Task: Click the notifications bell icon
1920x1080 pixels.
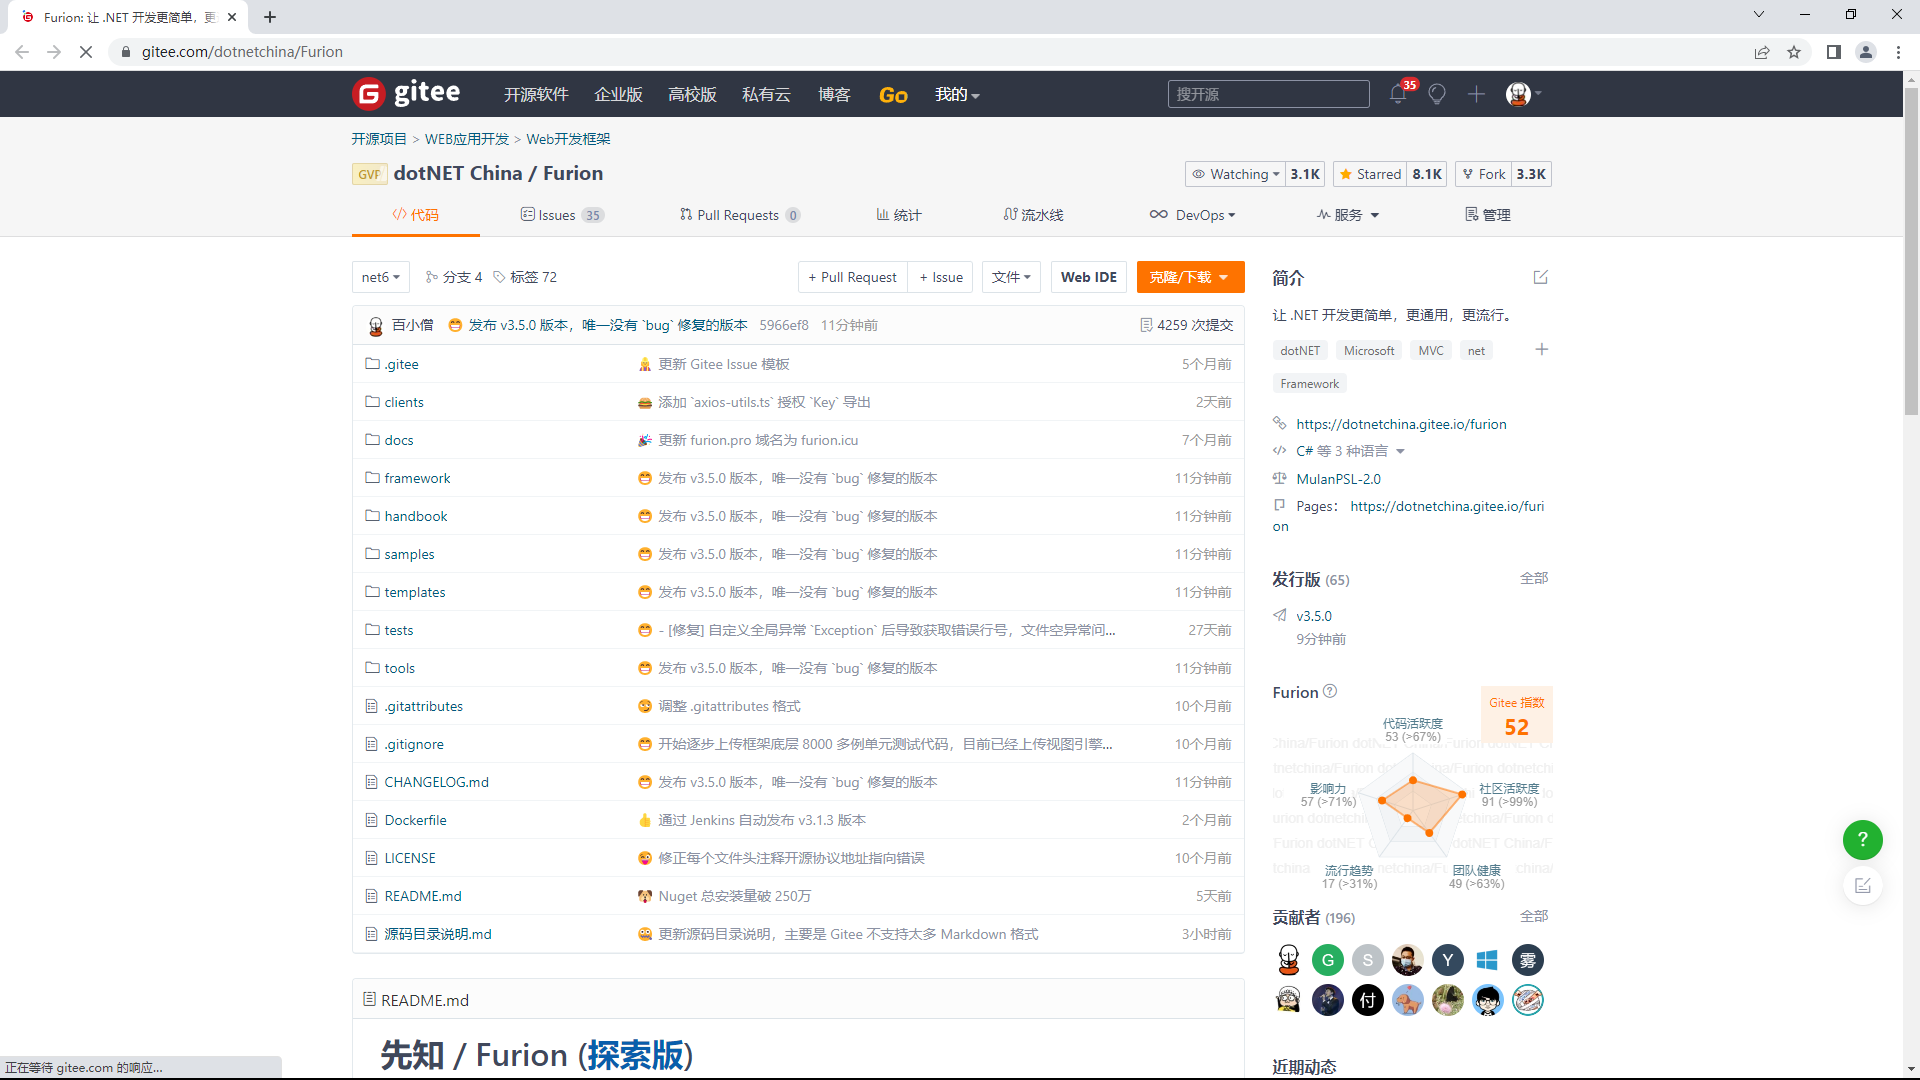Action: [x=1397, y=94]
